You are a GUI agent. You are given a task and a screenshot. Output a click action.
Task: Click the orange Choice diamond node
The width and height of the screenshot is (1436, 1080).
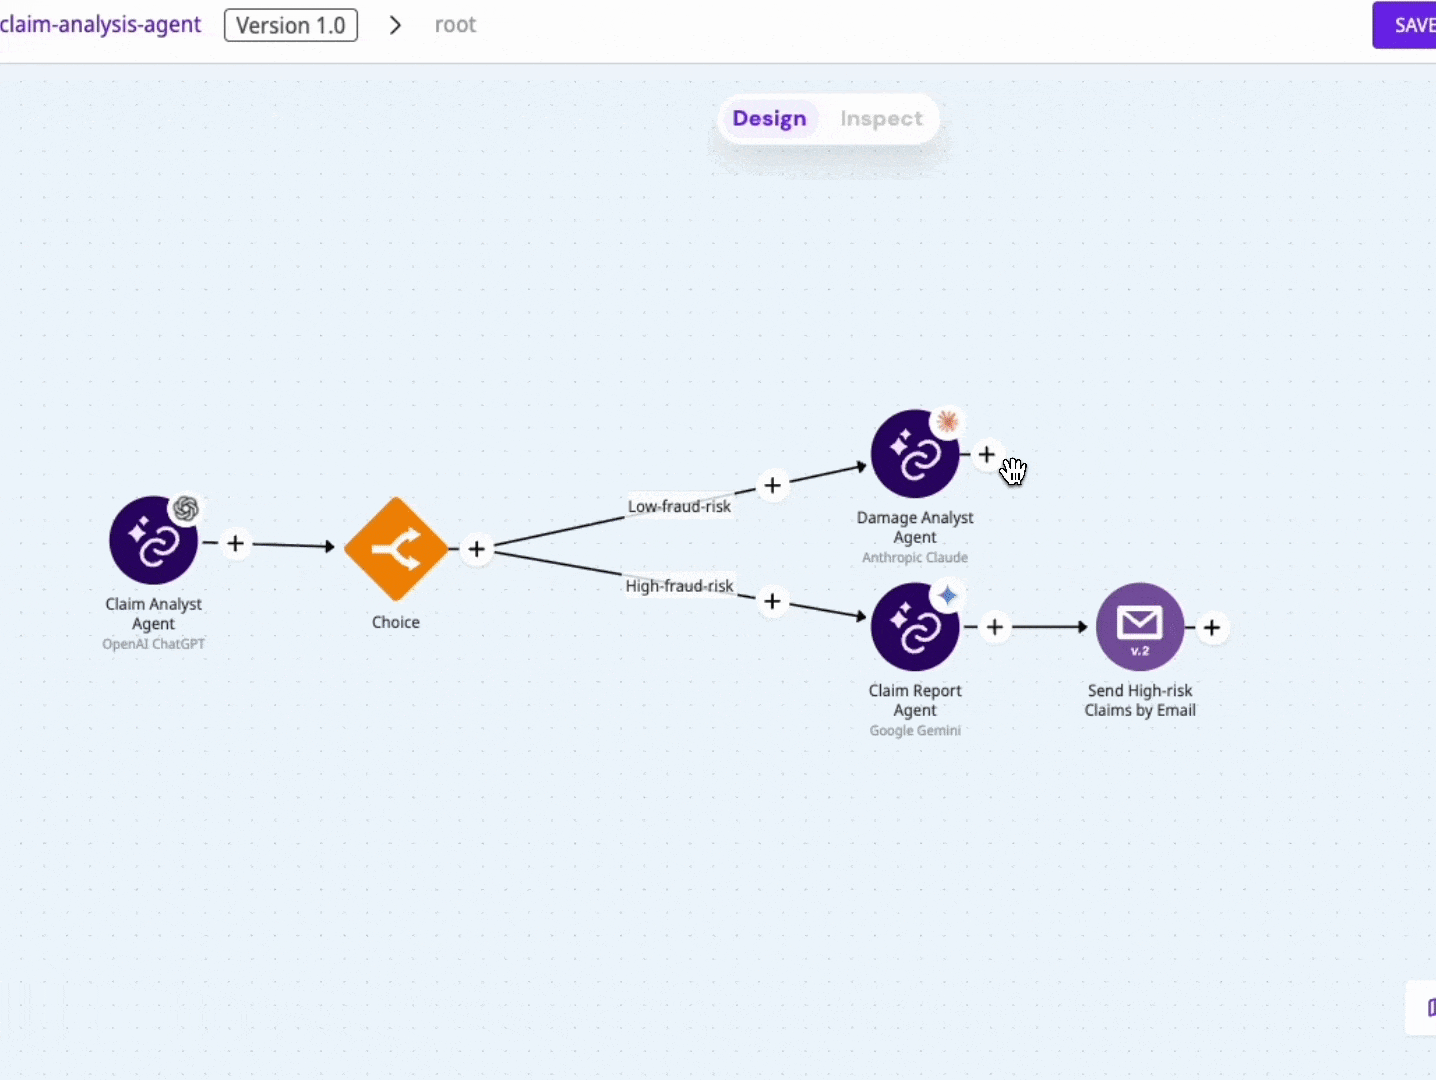tap(396, 549)
